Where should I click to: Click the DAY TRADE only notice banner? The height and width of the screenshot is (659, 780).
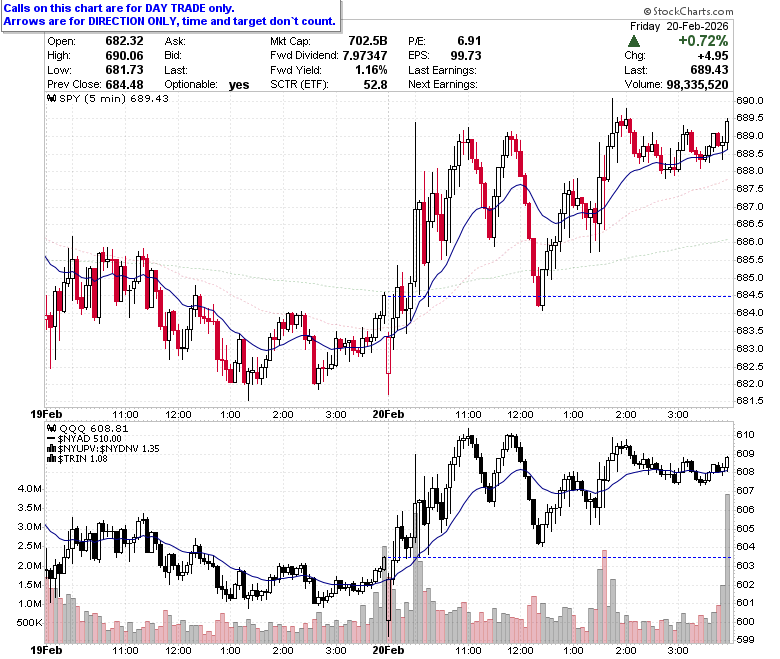point(171,15)
